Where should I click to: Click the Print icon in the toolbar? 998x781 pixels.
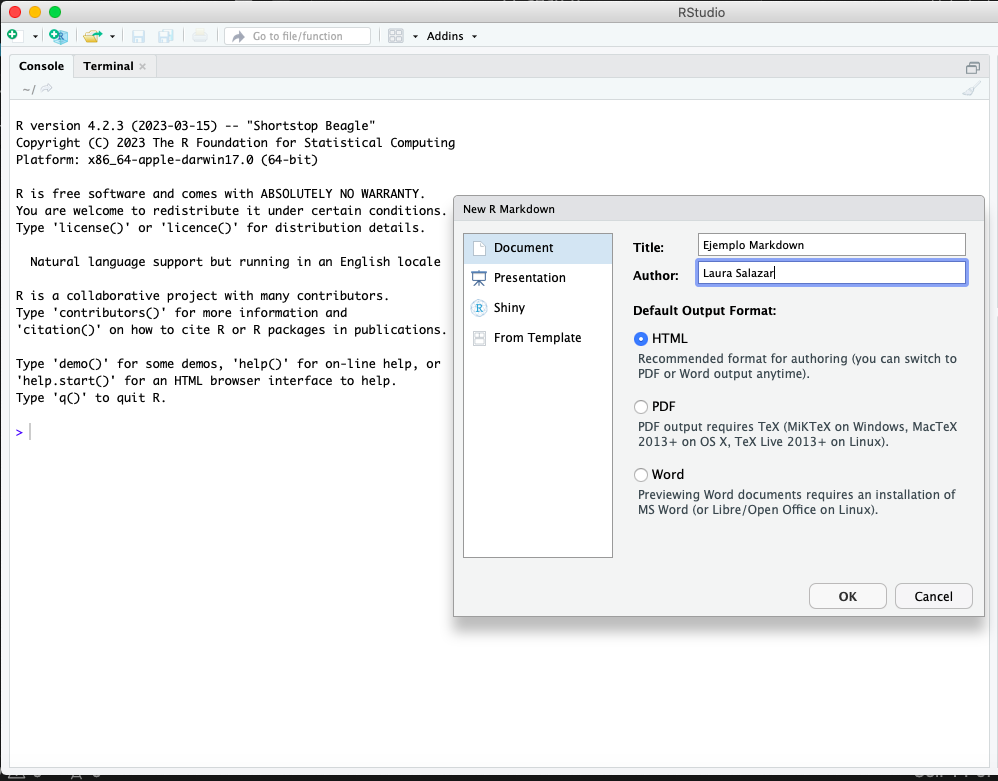point(199,35)
